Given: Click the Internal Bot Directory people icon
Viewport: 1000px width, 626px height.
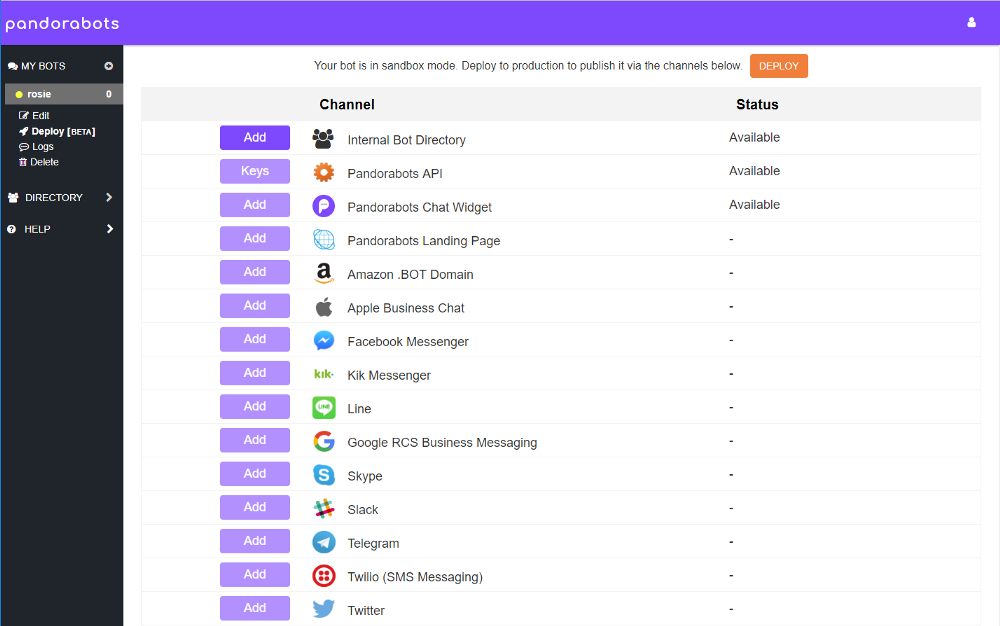Looking at the screenshot, I should (323, 138).
